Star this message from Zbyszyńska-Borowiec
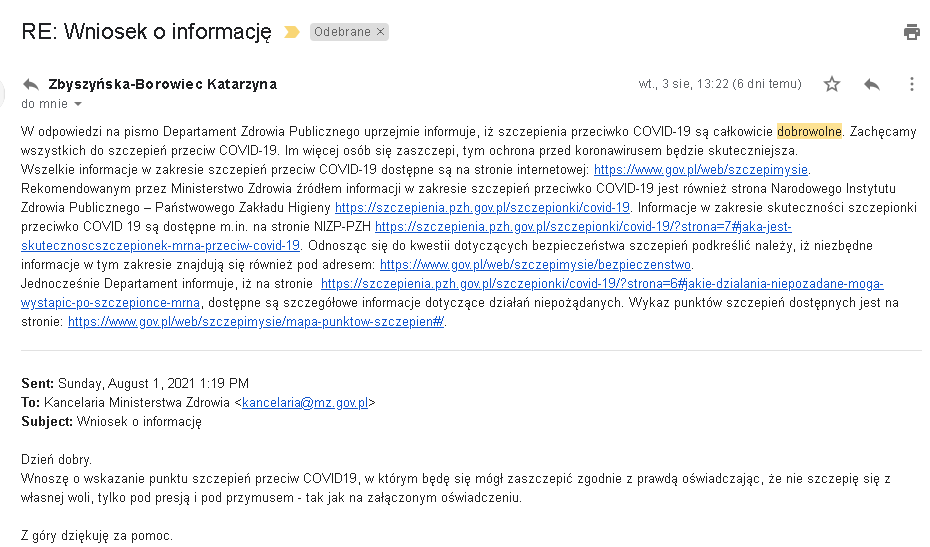This screenshot has height=547, width=930. point(832,84)
